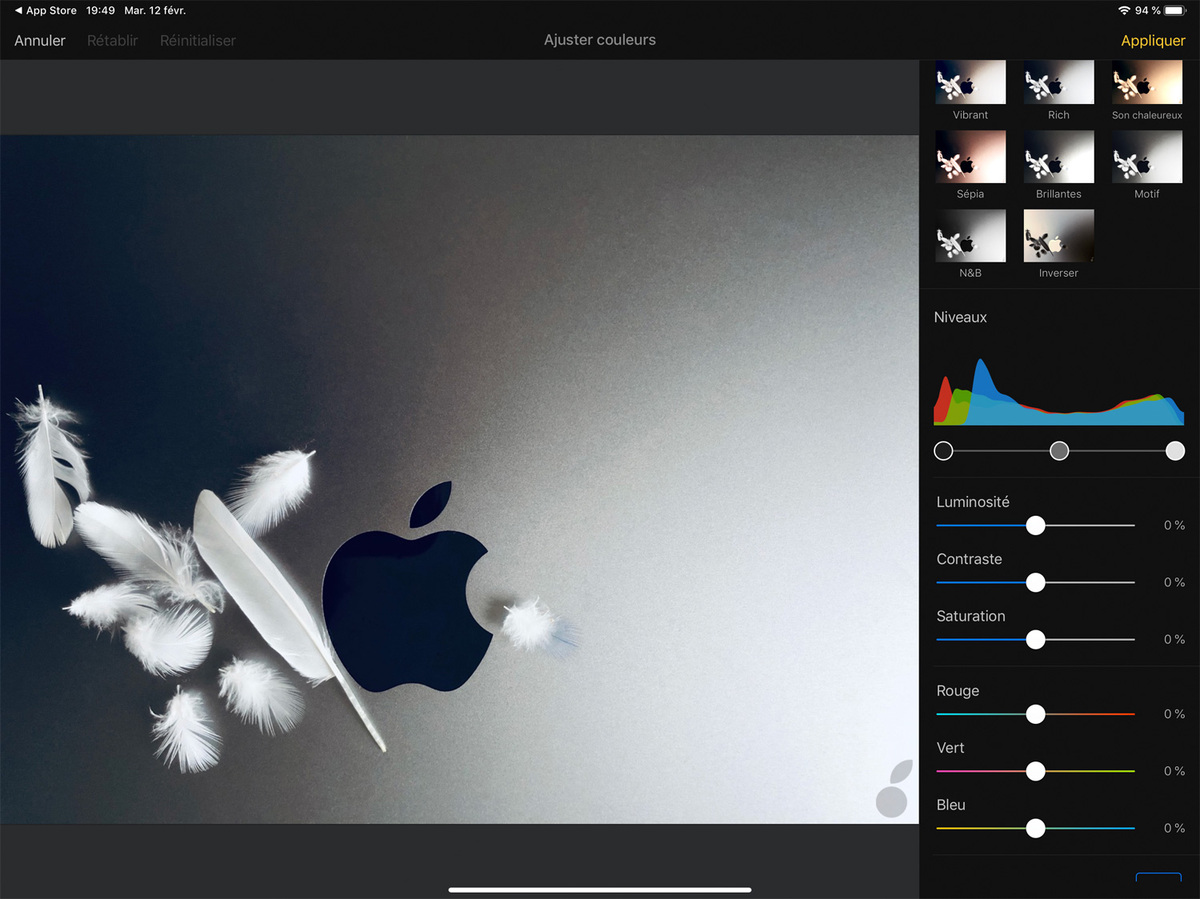Click the Mar. 12 févr. date
This screenshot has height=899, width=1200.
click(156, 11)
